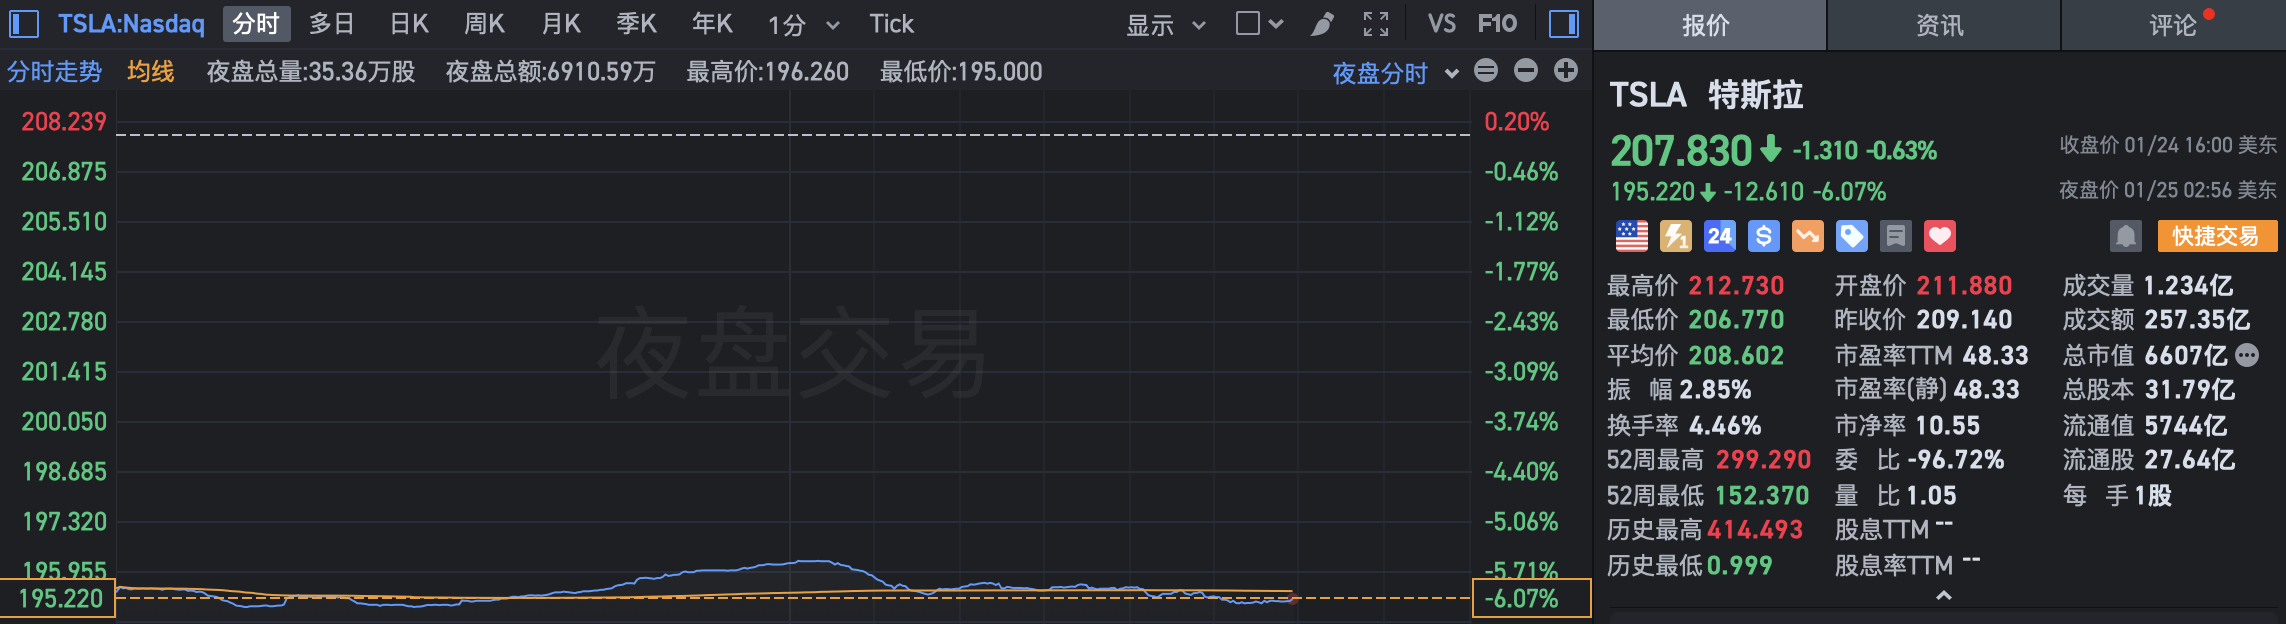Toggle the right quote panel icon
2286x624 pixels.
point(1564,24)
